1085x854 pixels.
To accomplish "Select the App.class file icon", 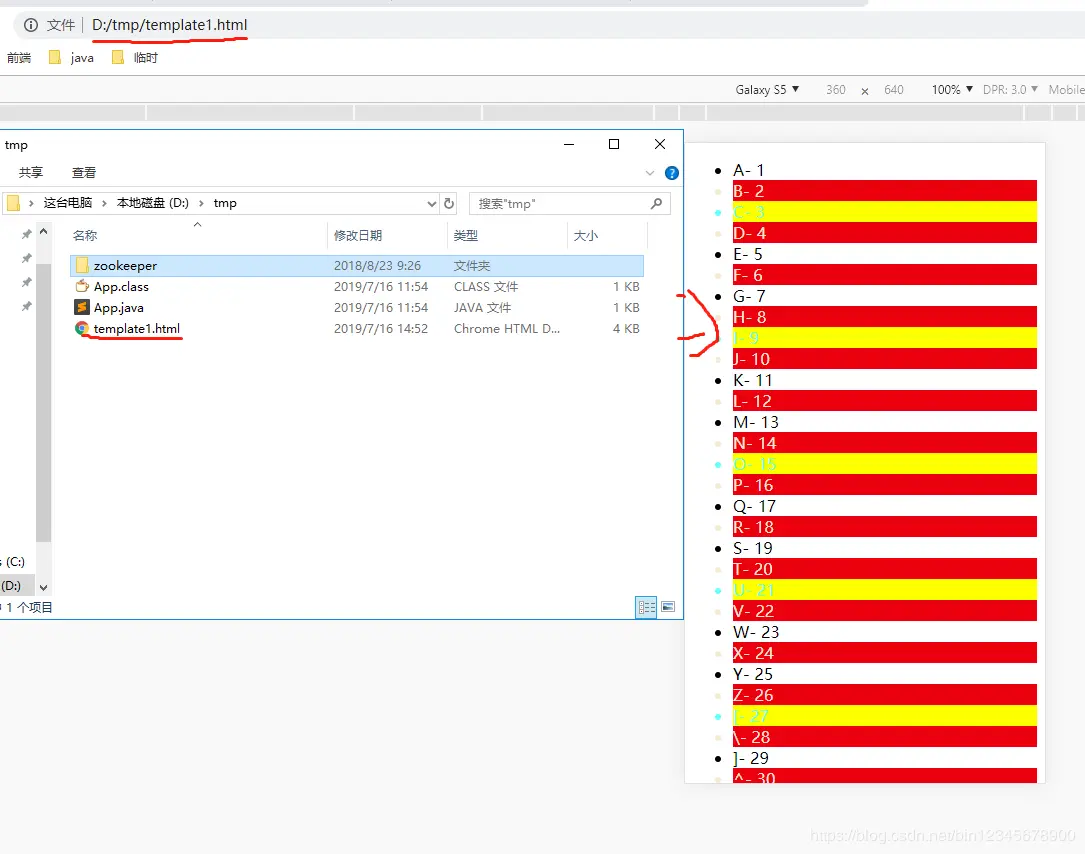I will point(82,287).
